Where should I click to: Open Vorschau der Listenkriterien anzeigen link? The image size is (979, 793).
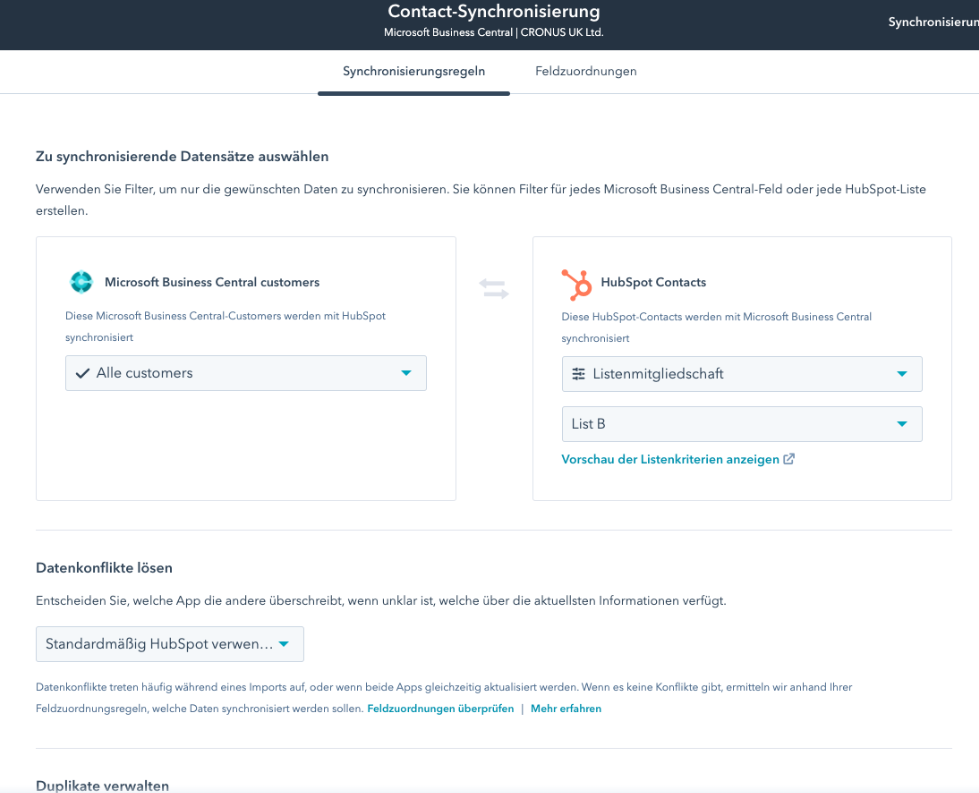pos(671,460)
